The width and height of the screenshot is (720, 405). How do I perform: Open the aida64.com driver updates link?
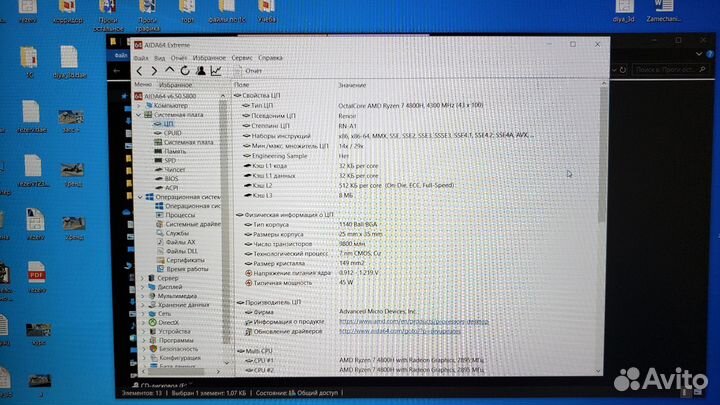[x=400, y=332]
